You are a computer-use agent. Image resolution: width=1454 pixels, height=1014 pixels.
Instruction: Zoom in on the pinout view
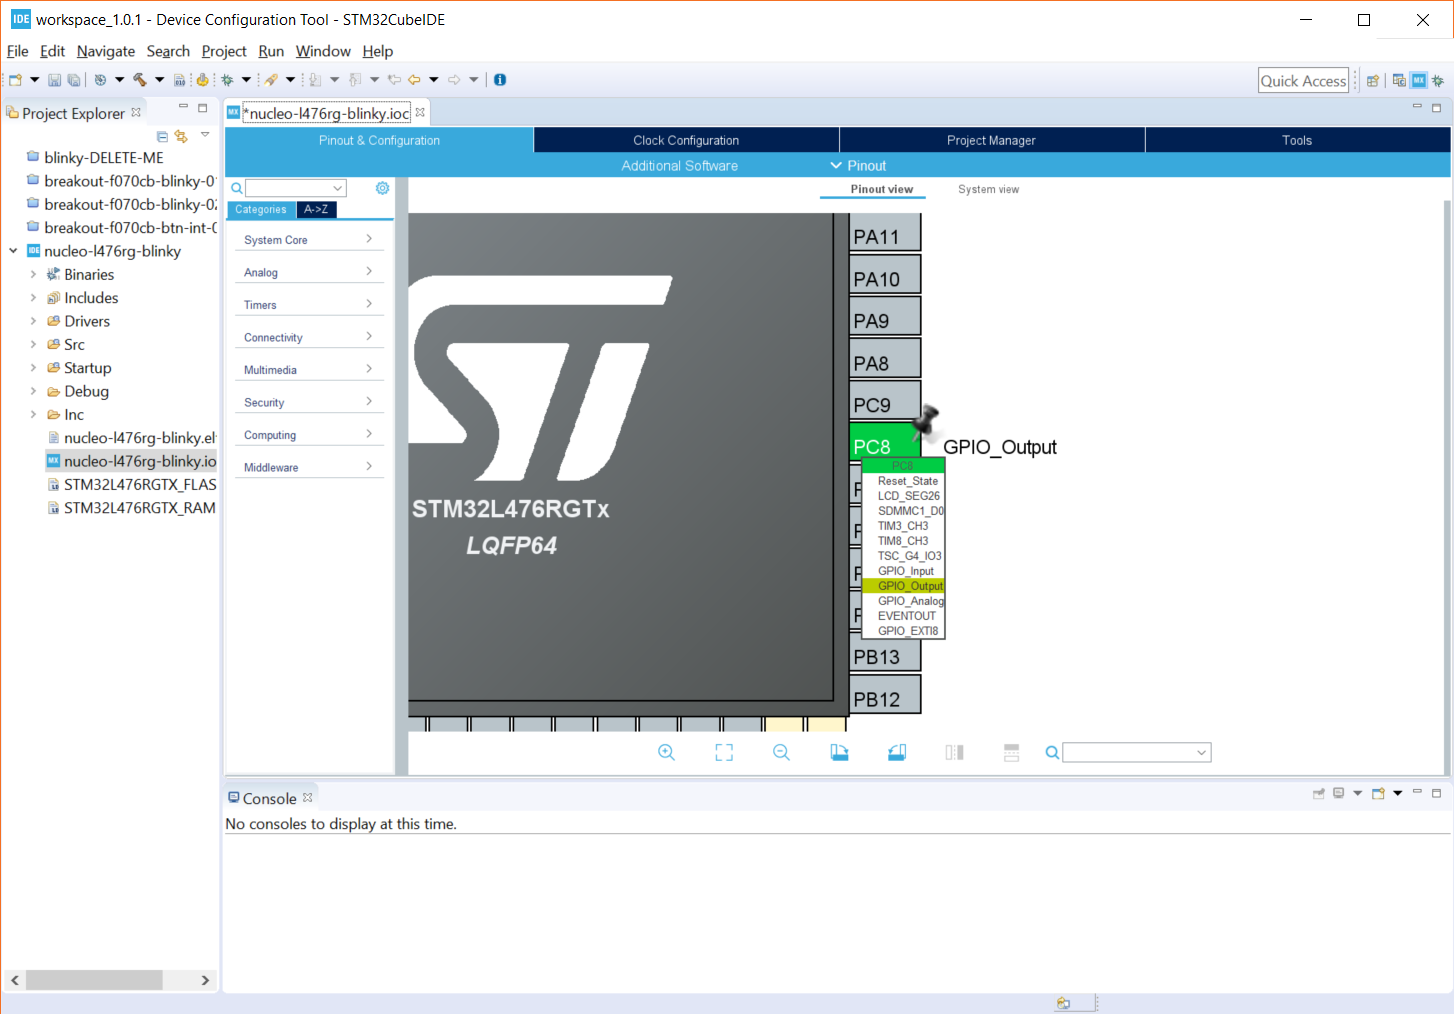tap(666, 752)
